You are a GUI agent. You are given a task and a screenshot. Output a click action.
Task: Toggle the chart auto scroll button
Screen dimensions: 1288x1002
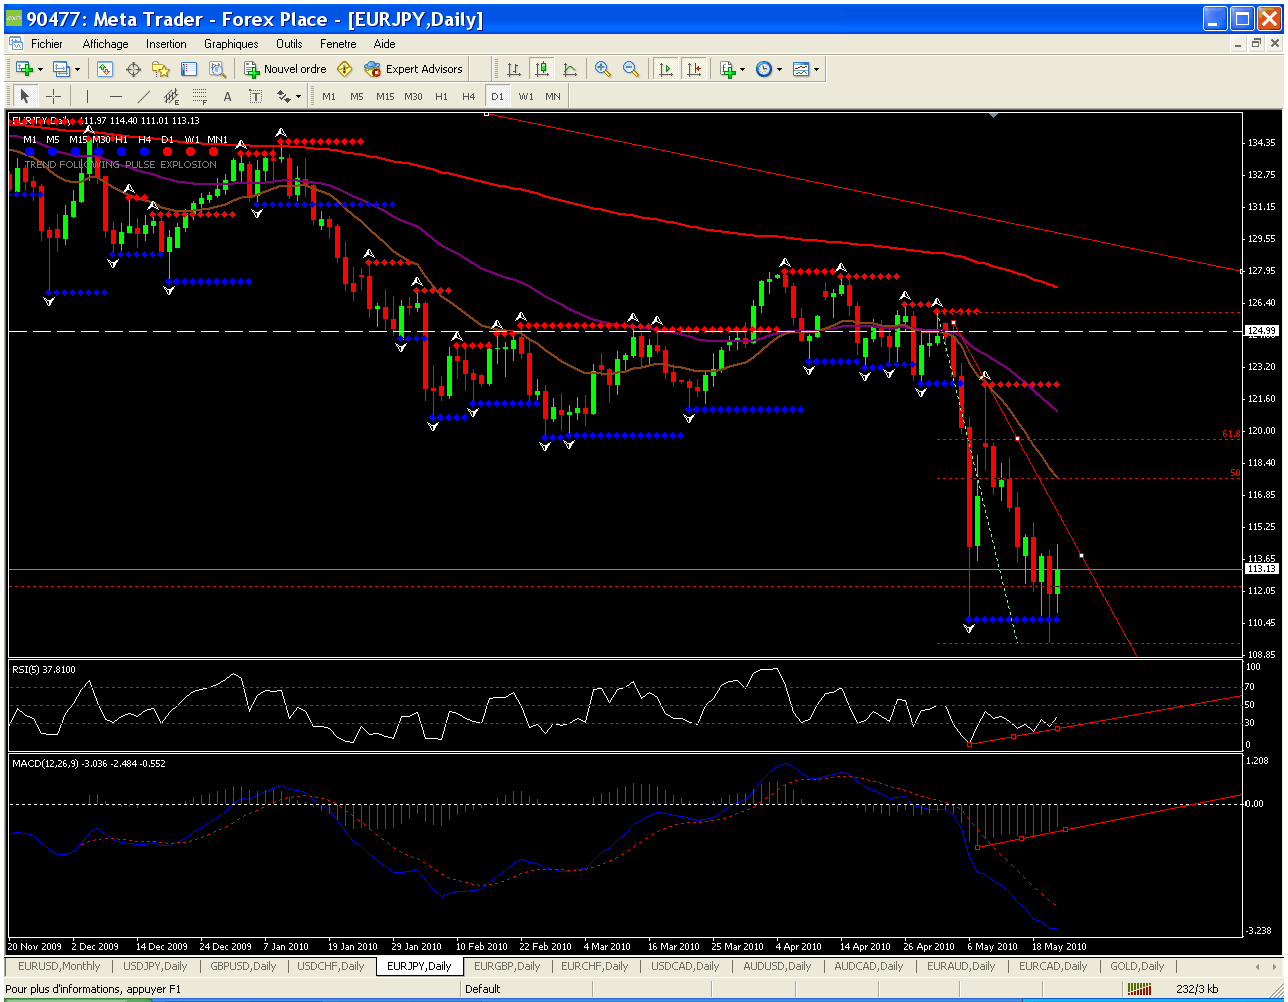[x=665, y=69]
